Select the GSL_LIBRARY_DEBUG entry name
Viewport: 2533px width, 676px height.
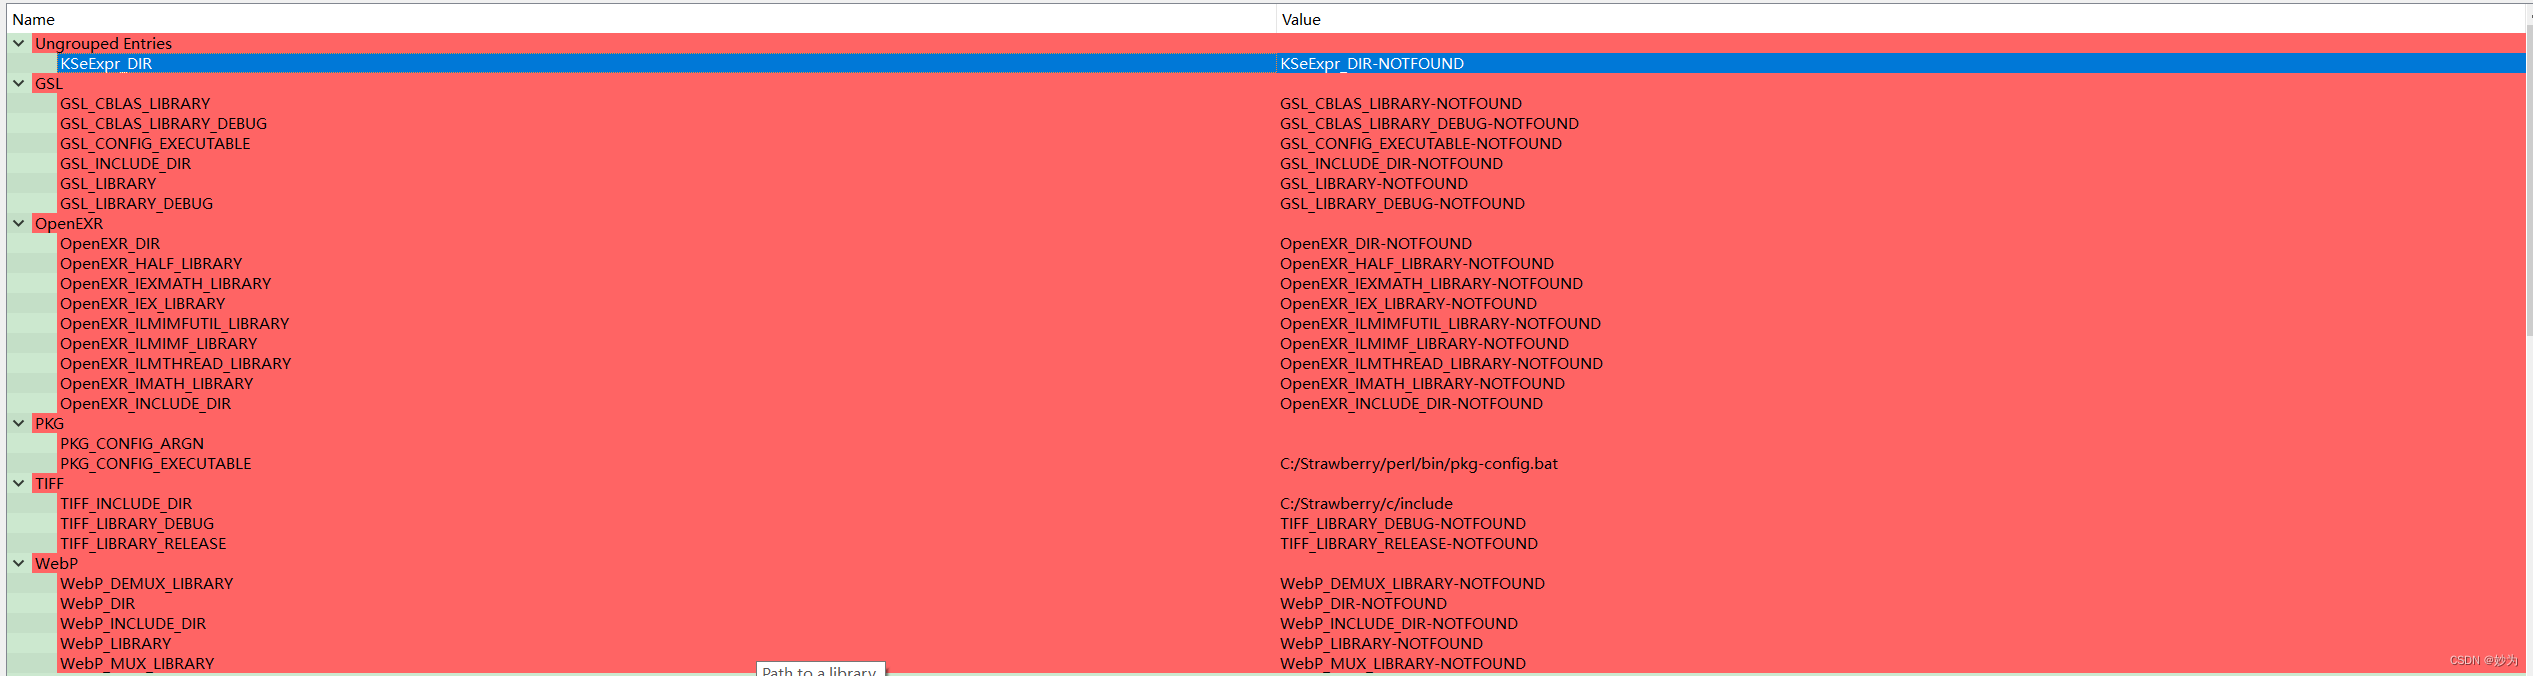[136, 204]
